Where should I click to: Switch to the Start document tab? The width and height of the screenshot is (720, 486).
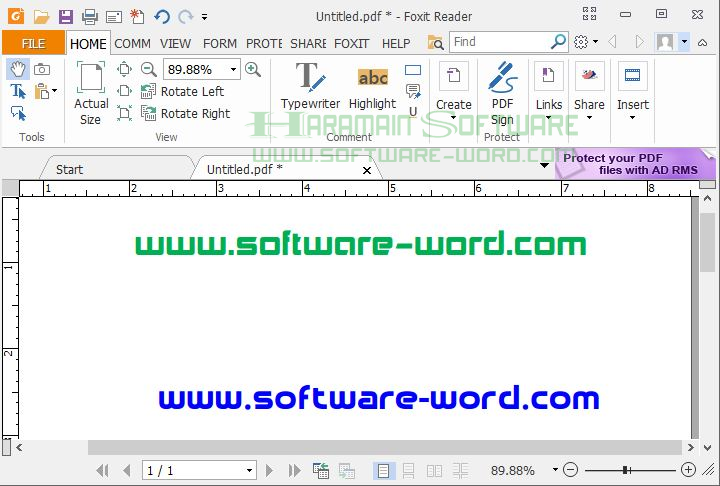tap(70, 170)
